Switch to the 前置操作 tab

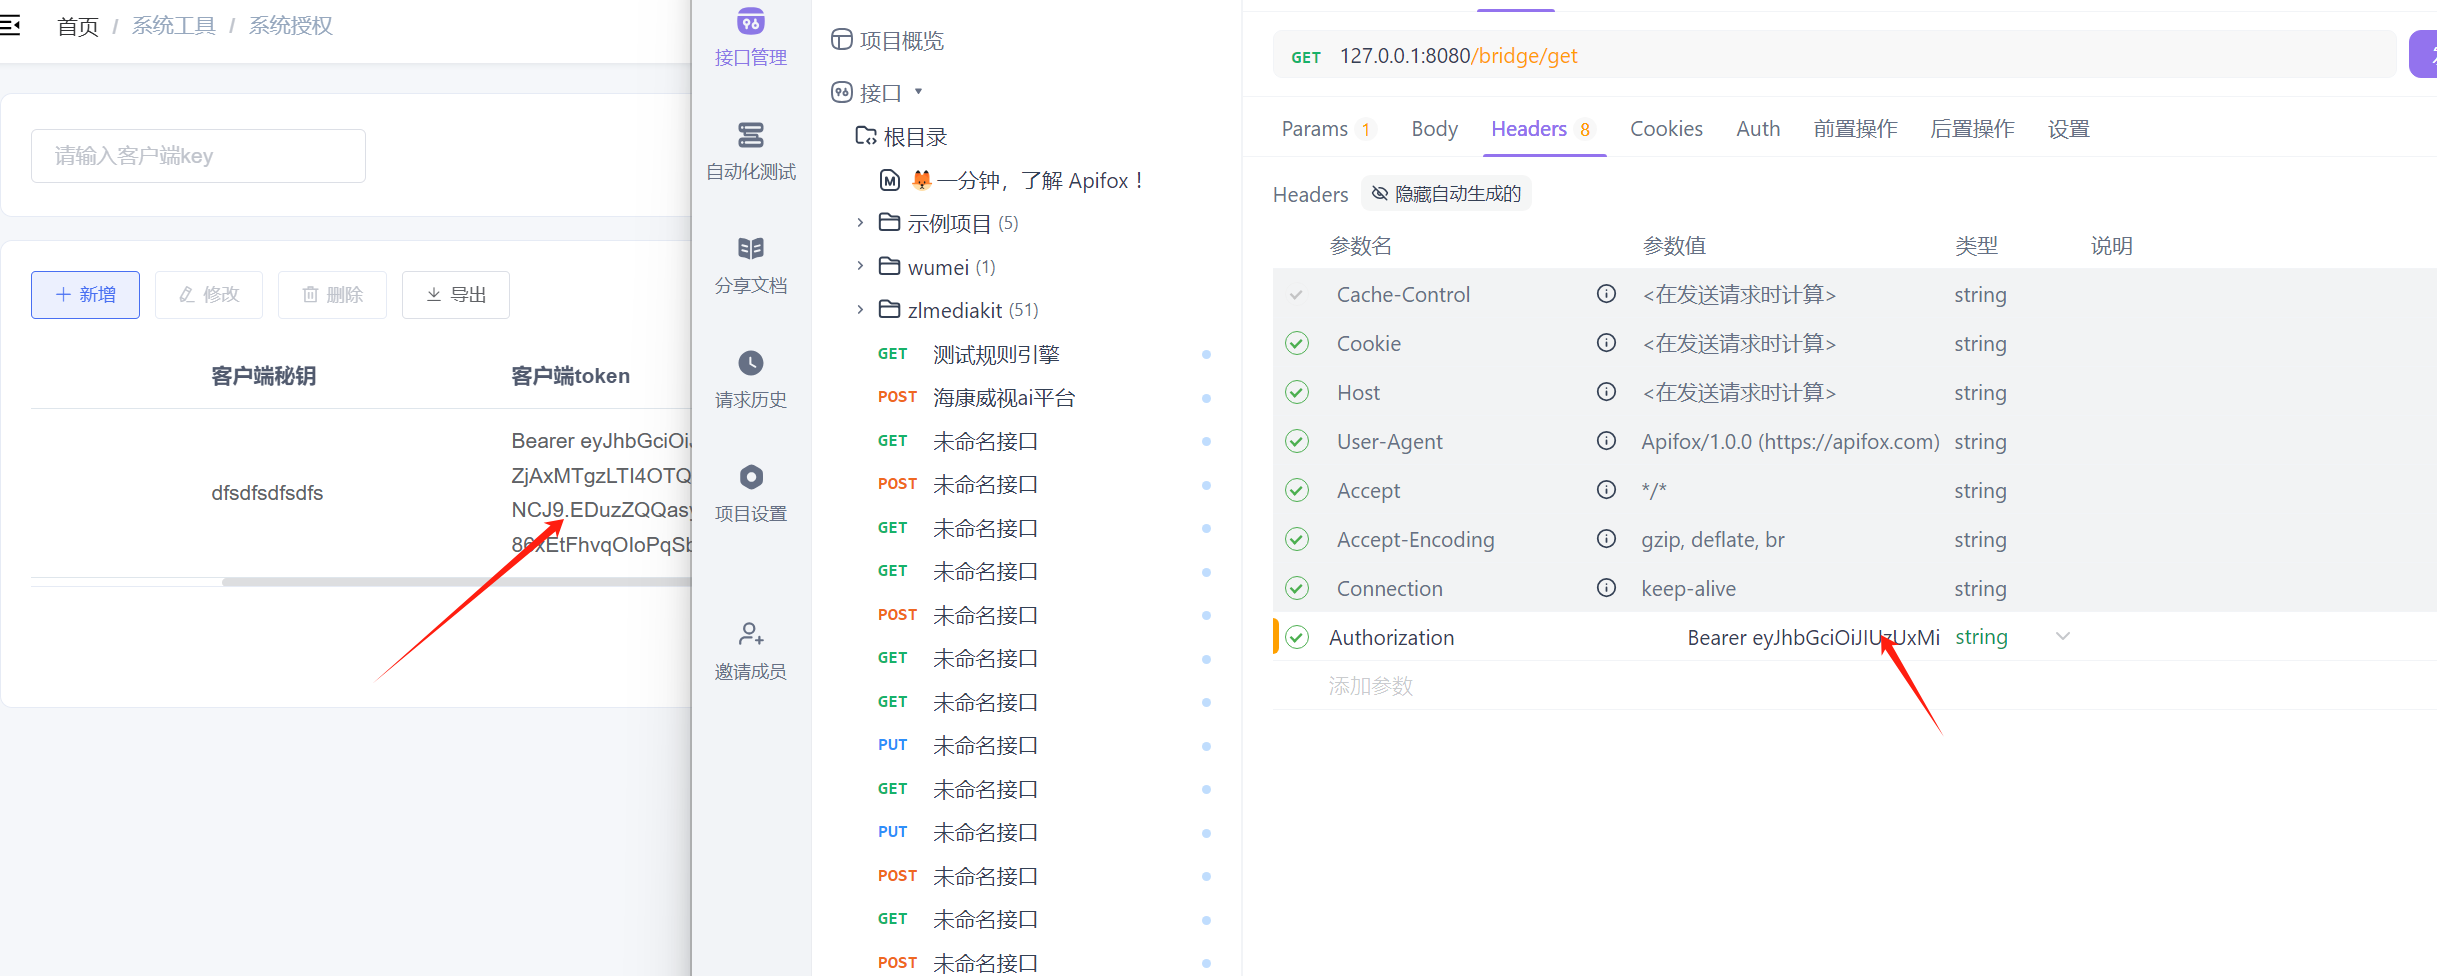click(x=1855, y=129)
